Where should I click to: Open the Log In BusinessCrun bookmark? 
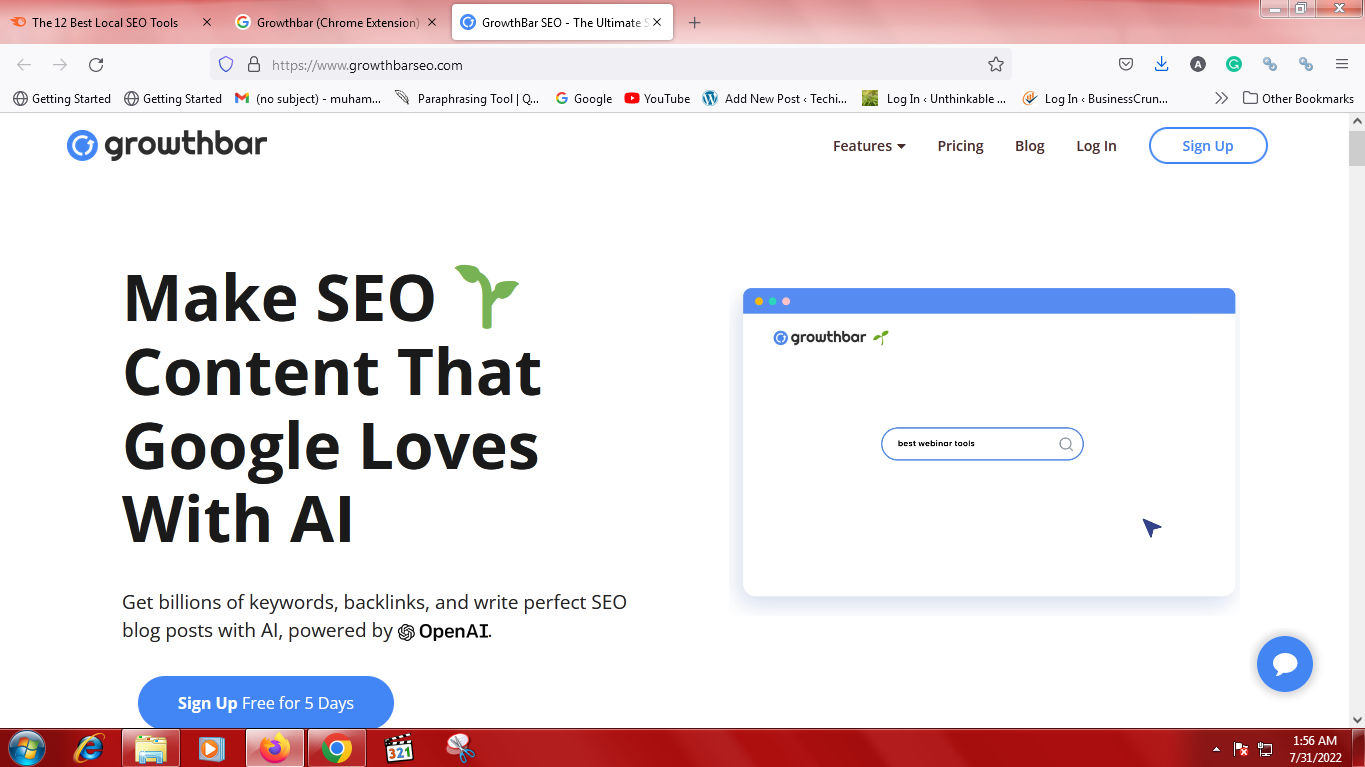point(1095,98)
